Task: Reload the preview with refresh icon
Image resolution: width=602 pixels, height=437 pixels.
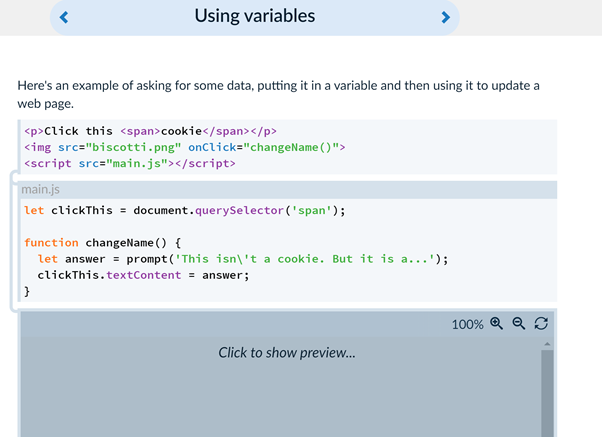Action: tap(541, 324)
